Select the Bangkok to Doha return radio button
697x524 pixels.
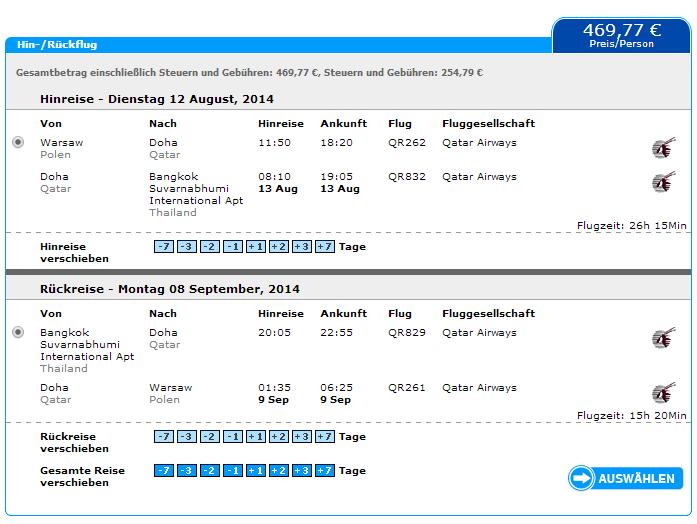(x=18, y=332)
